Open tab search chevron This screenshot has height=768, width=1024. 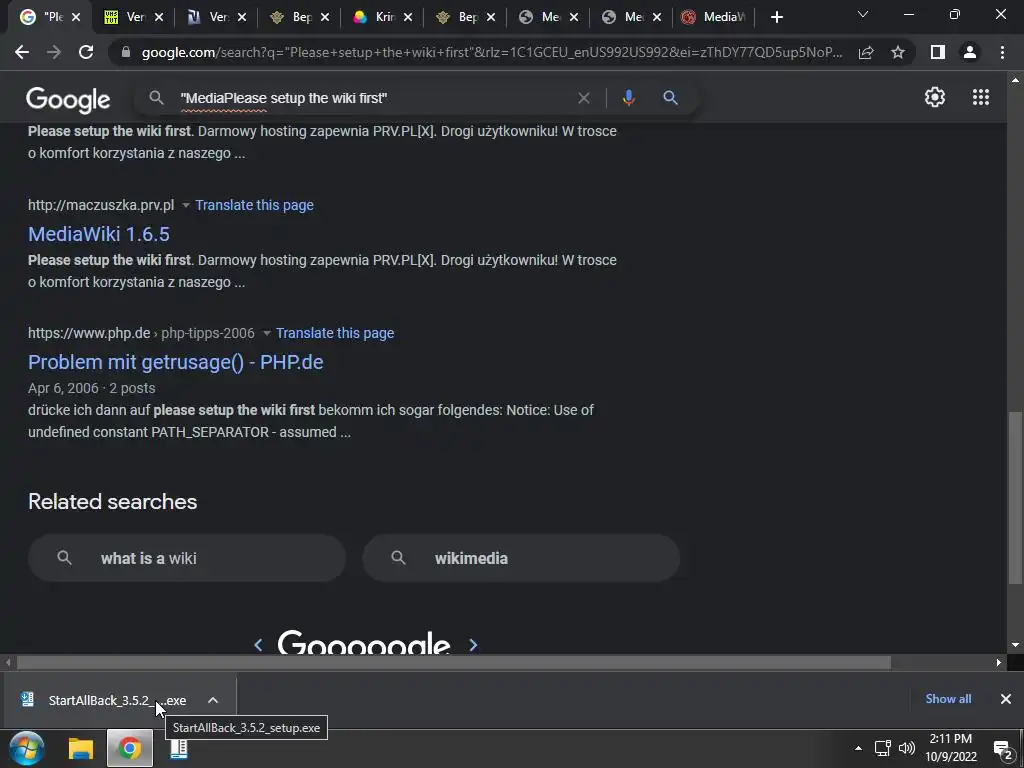pos(863,14)
